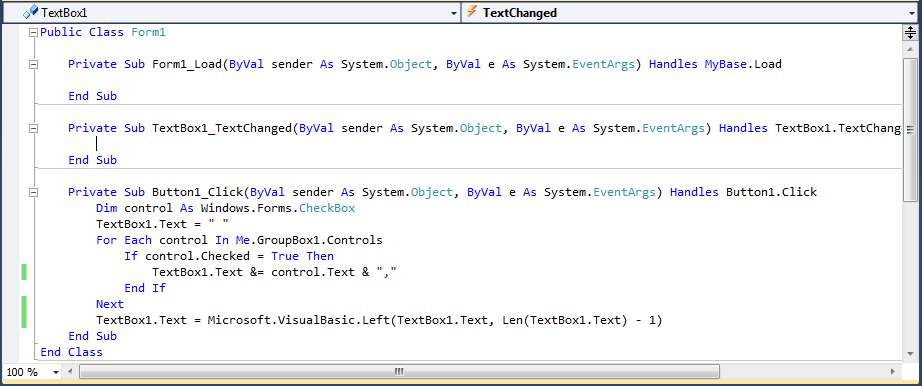
Task: Click the horizontal scrollbar thumb
Action: [399, 372]
